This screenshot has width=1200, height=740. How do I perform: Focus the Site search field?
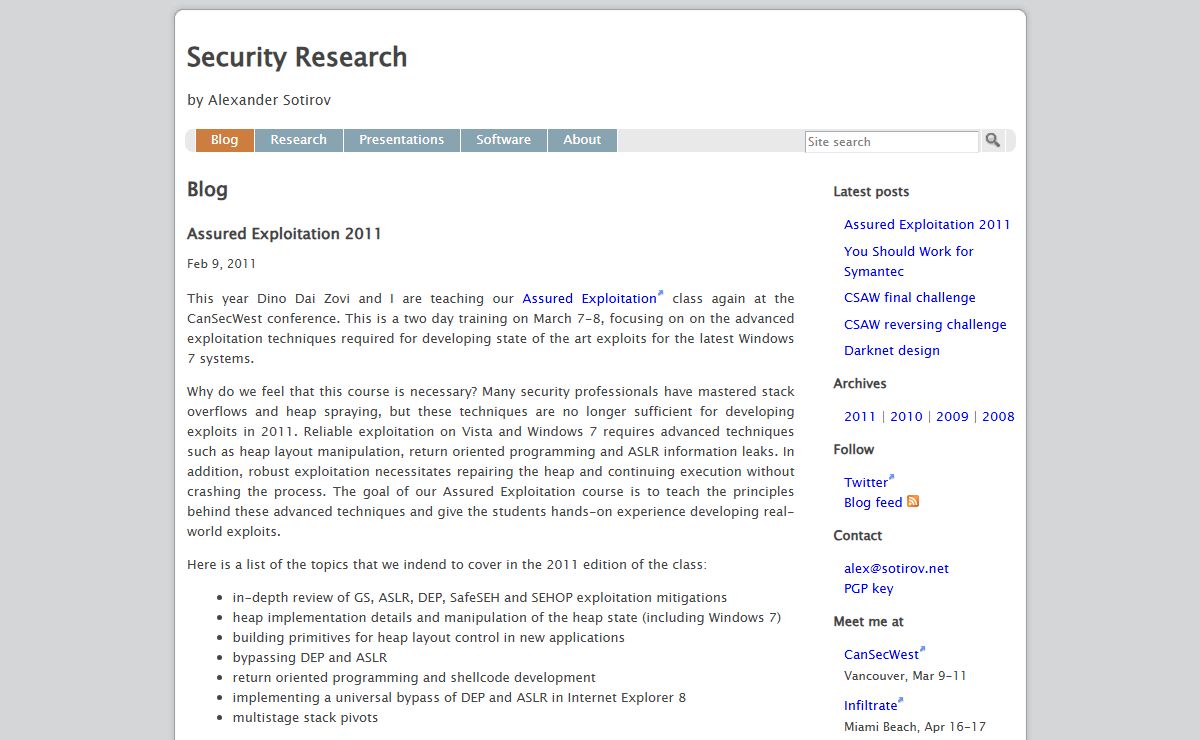[x=892, y=142]
